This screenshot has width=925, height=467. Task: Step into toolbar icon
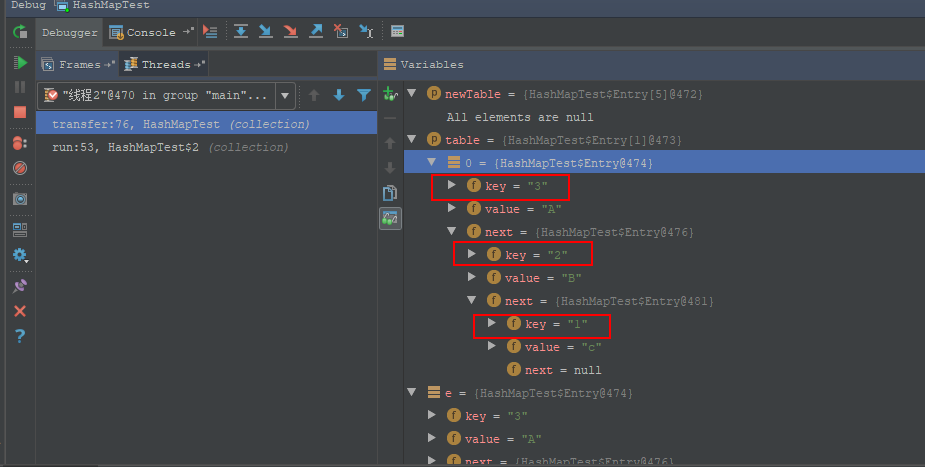[265, 31]
